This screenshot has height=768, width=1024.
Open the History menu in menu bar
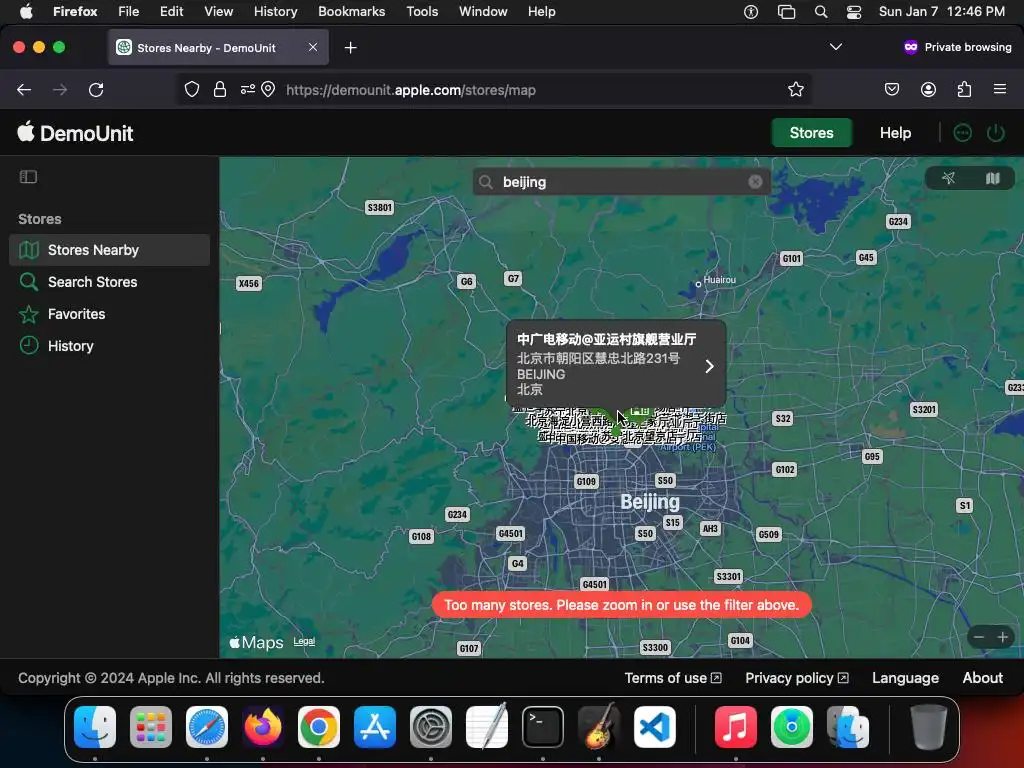point(275,12)
